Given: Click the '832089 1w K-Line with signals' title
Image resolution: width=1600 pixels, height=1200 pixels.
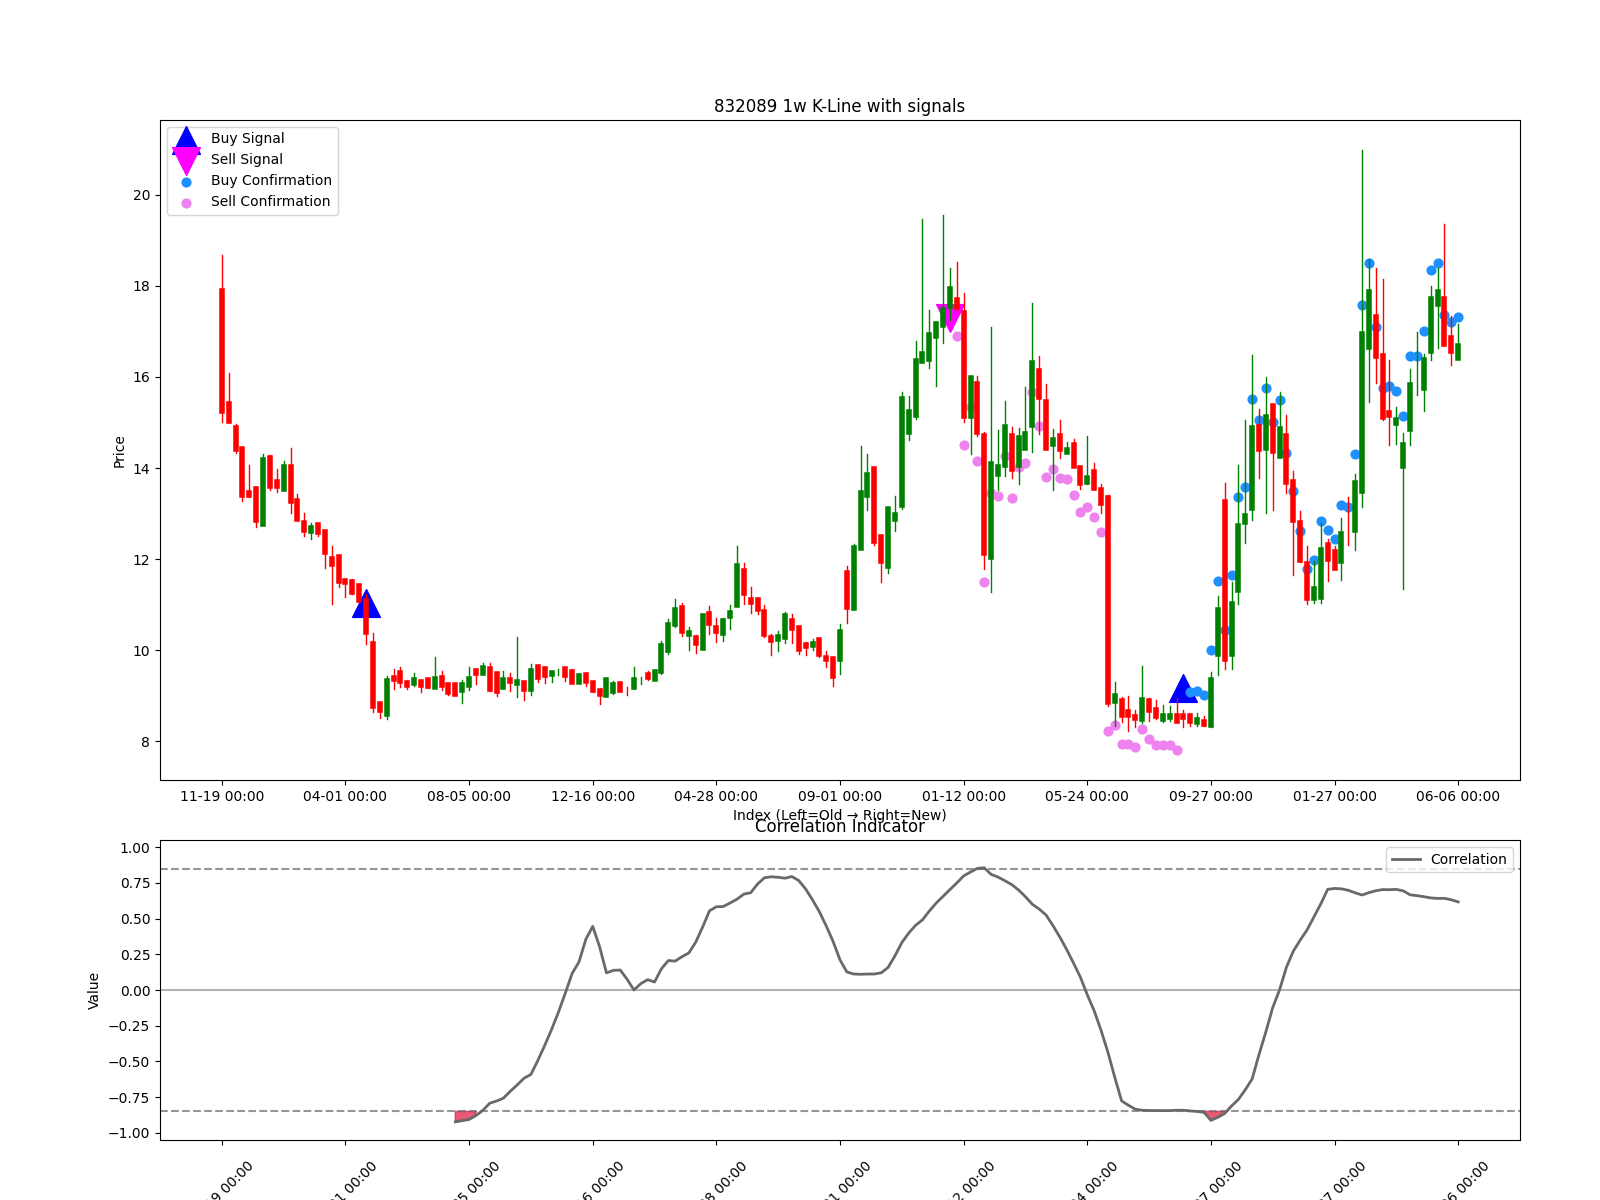Looking at the screenshot, I should (839, 106).
